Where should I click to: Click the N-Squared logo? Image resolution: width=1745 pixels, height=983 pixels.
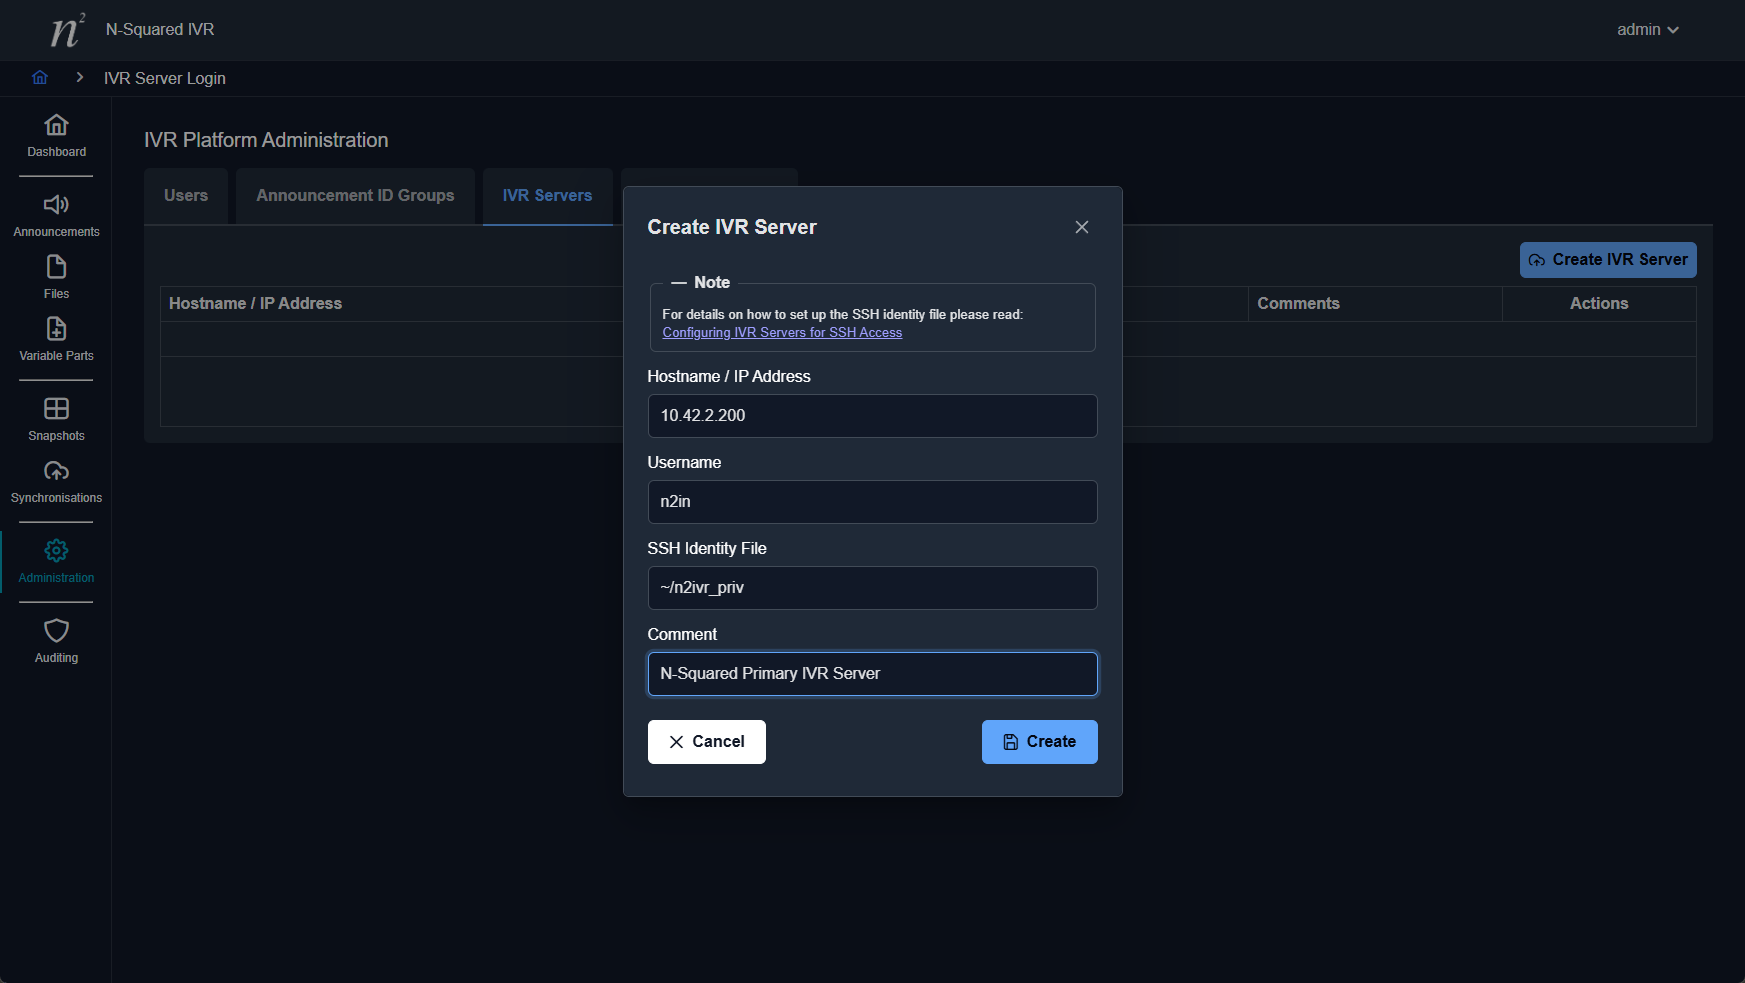[x=67, y=30]
